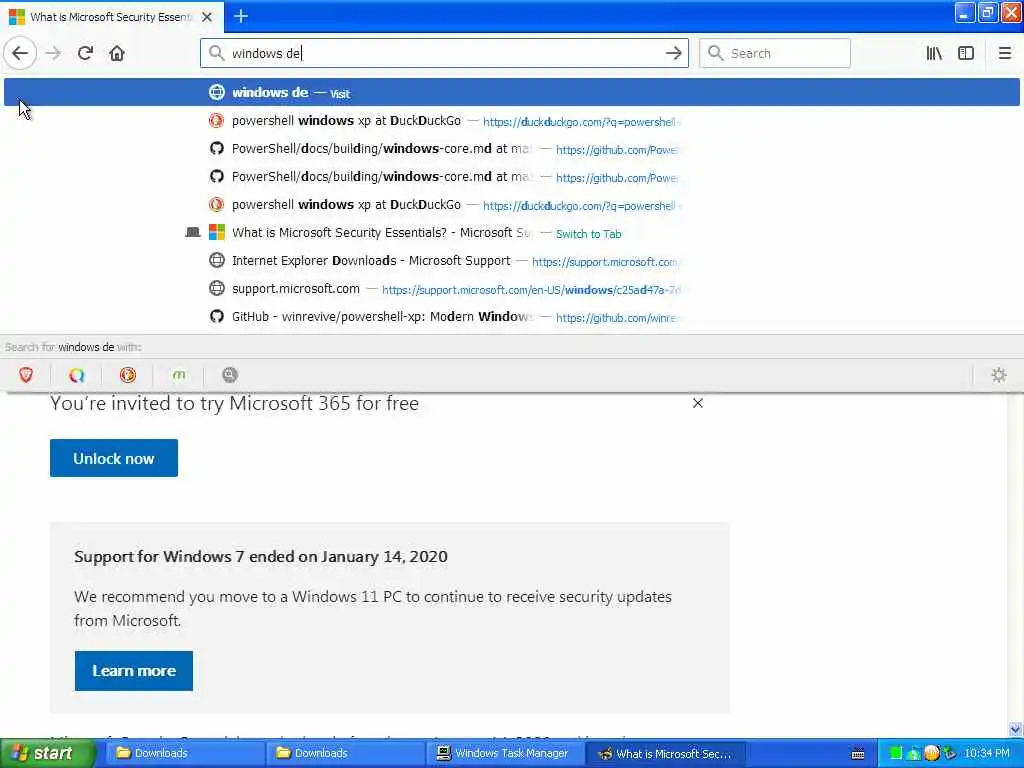Open the Library bookmarks icon
Screen dimensions: 1024x768
(934, 54)
